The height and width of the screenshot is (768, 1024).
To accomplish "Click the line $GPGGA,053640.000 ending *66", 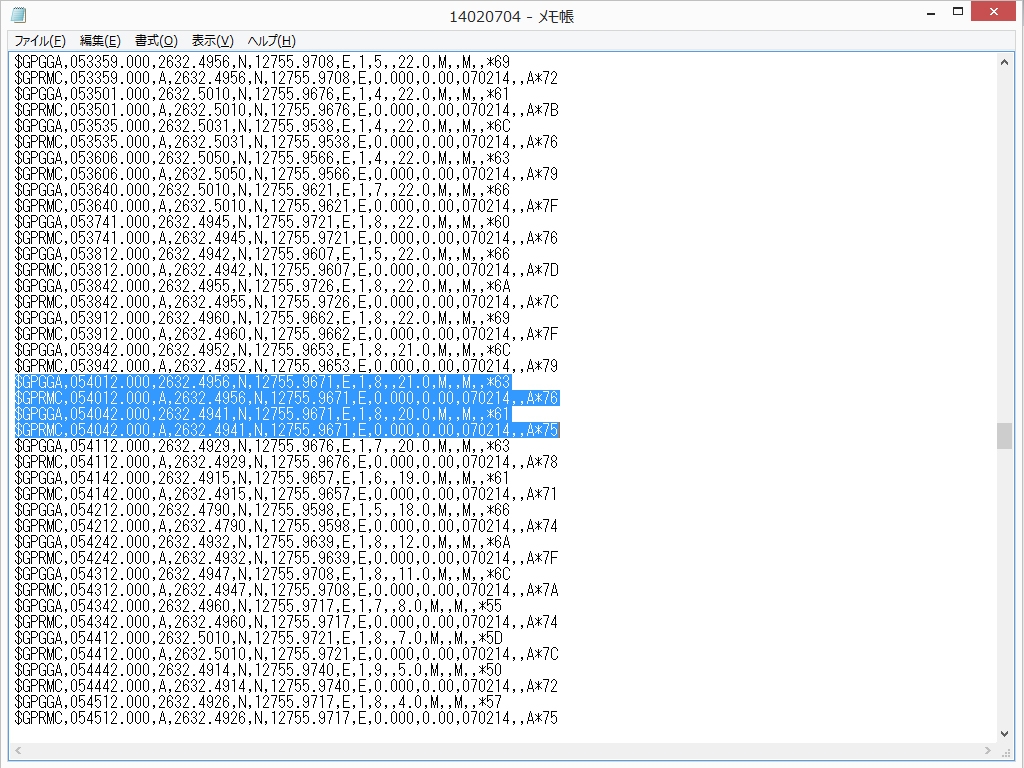I will pyautogui.click(x=262, y=190).
